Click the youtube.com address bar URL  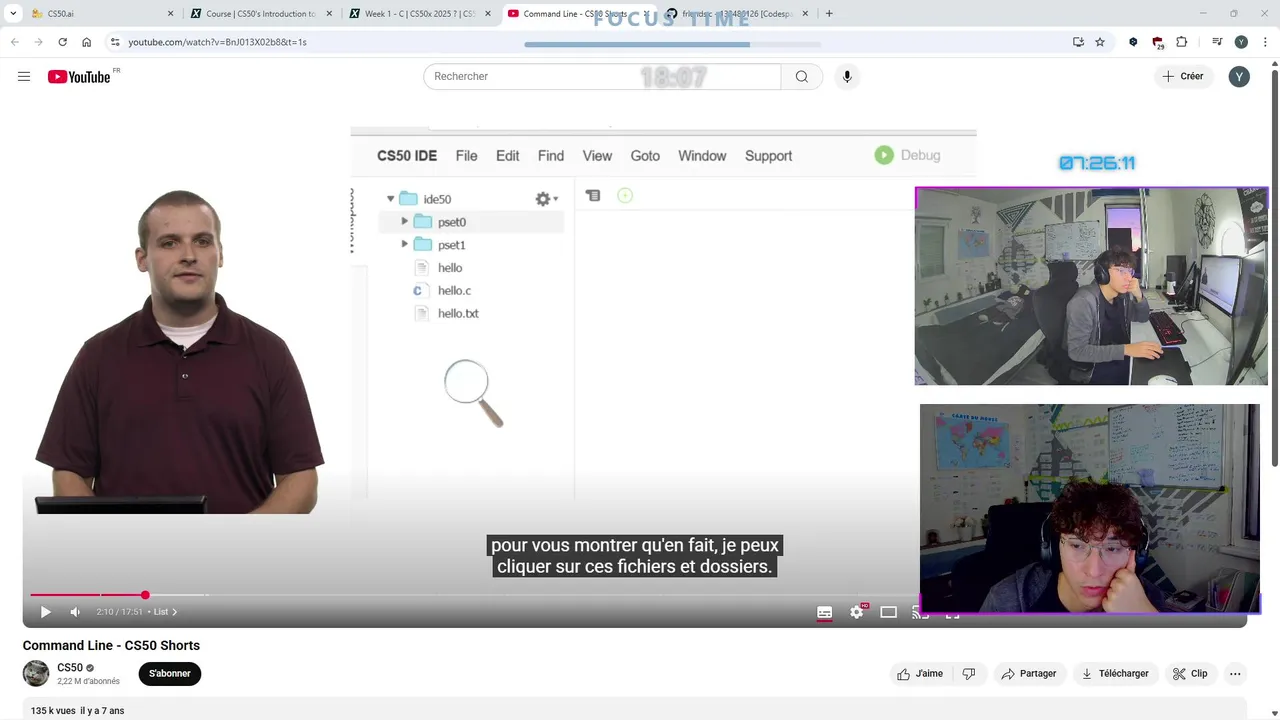[217, 42]
